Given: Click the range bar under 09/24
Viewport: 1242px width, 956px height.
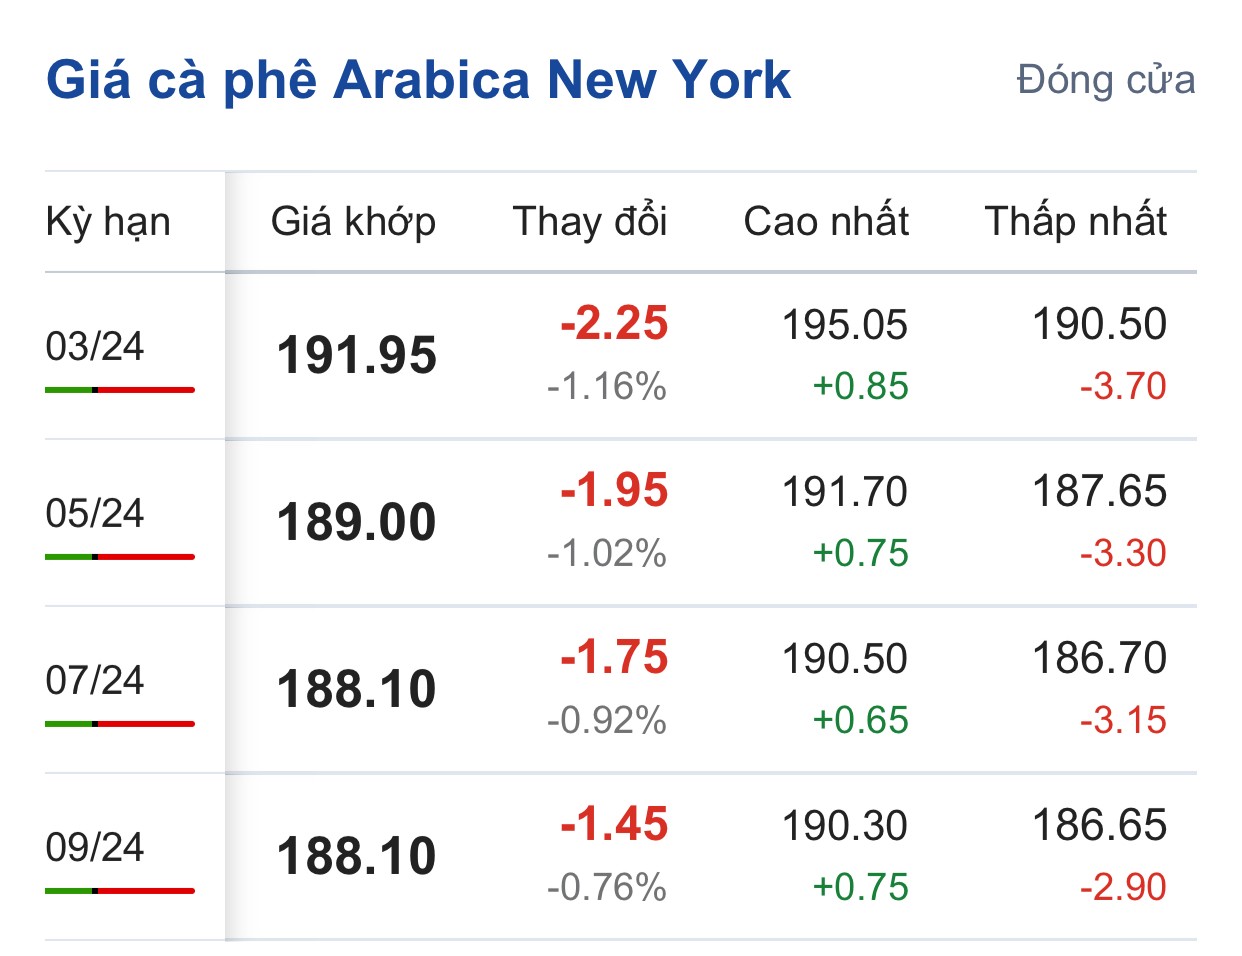Looking at the screenshot, I should click(120, 891).
